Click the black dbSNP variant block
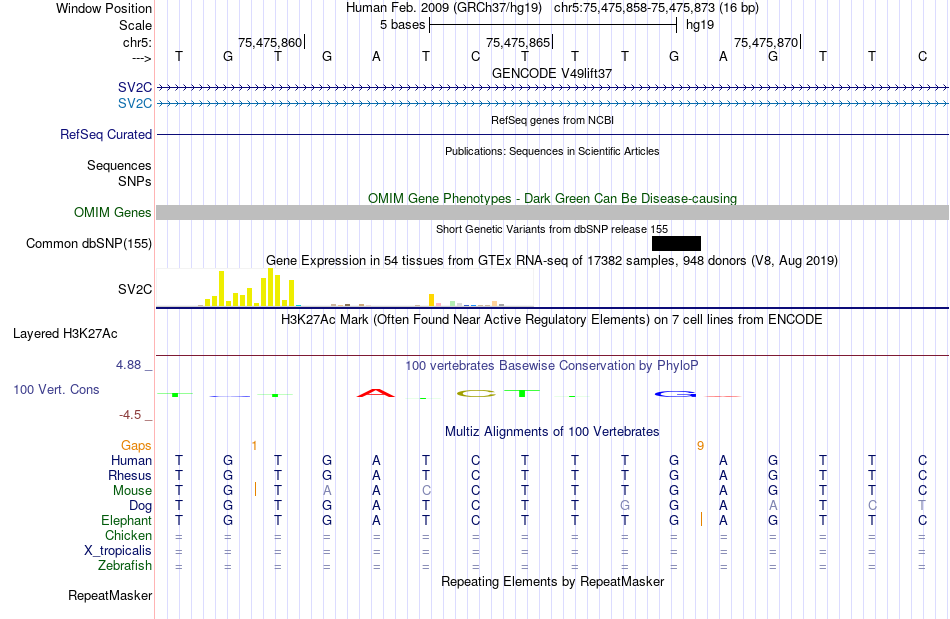 pyautogui.click(x=676, y=243)
